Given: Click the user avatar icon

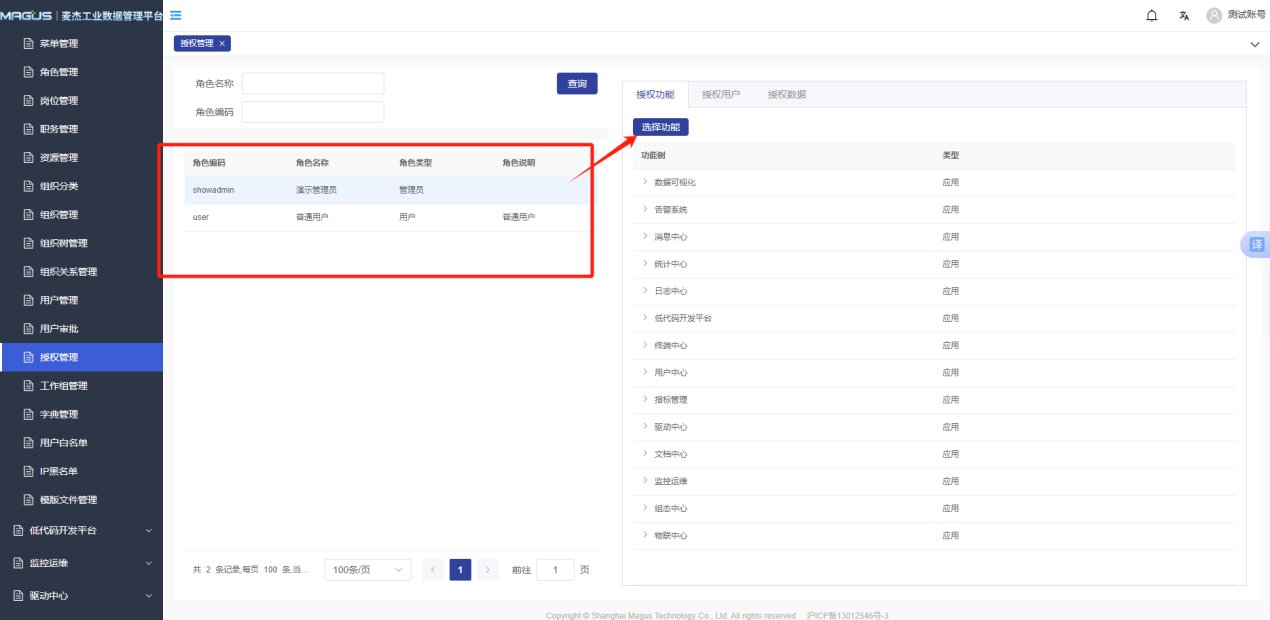Looking at the screenshot, I should tap(1214, 15).
